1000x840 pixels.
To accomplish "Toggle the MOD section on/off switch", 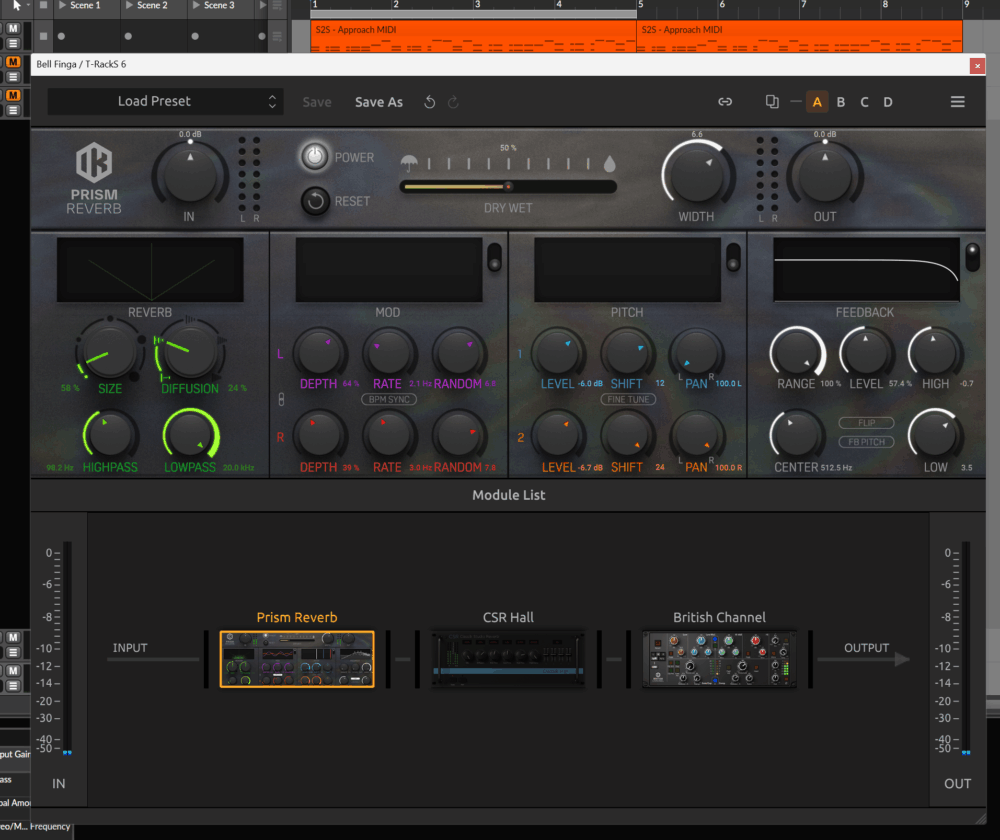I will [494, 257].
